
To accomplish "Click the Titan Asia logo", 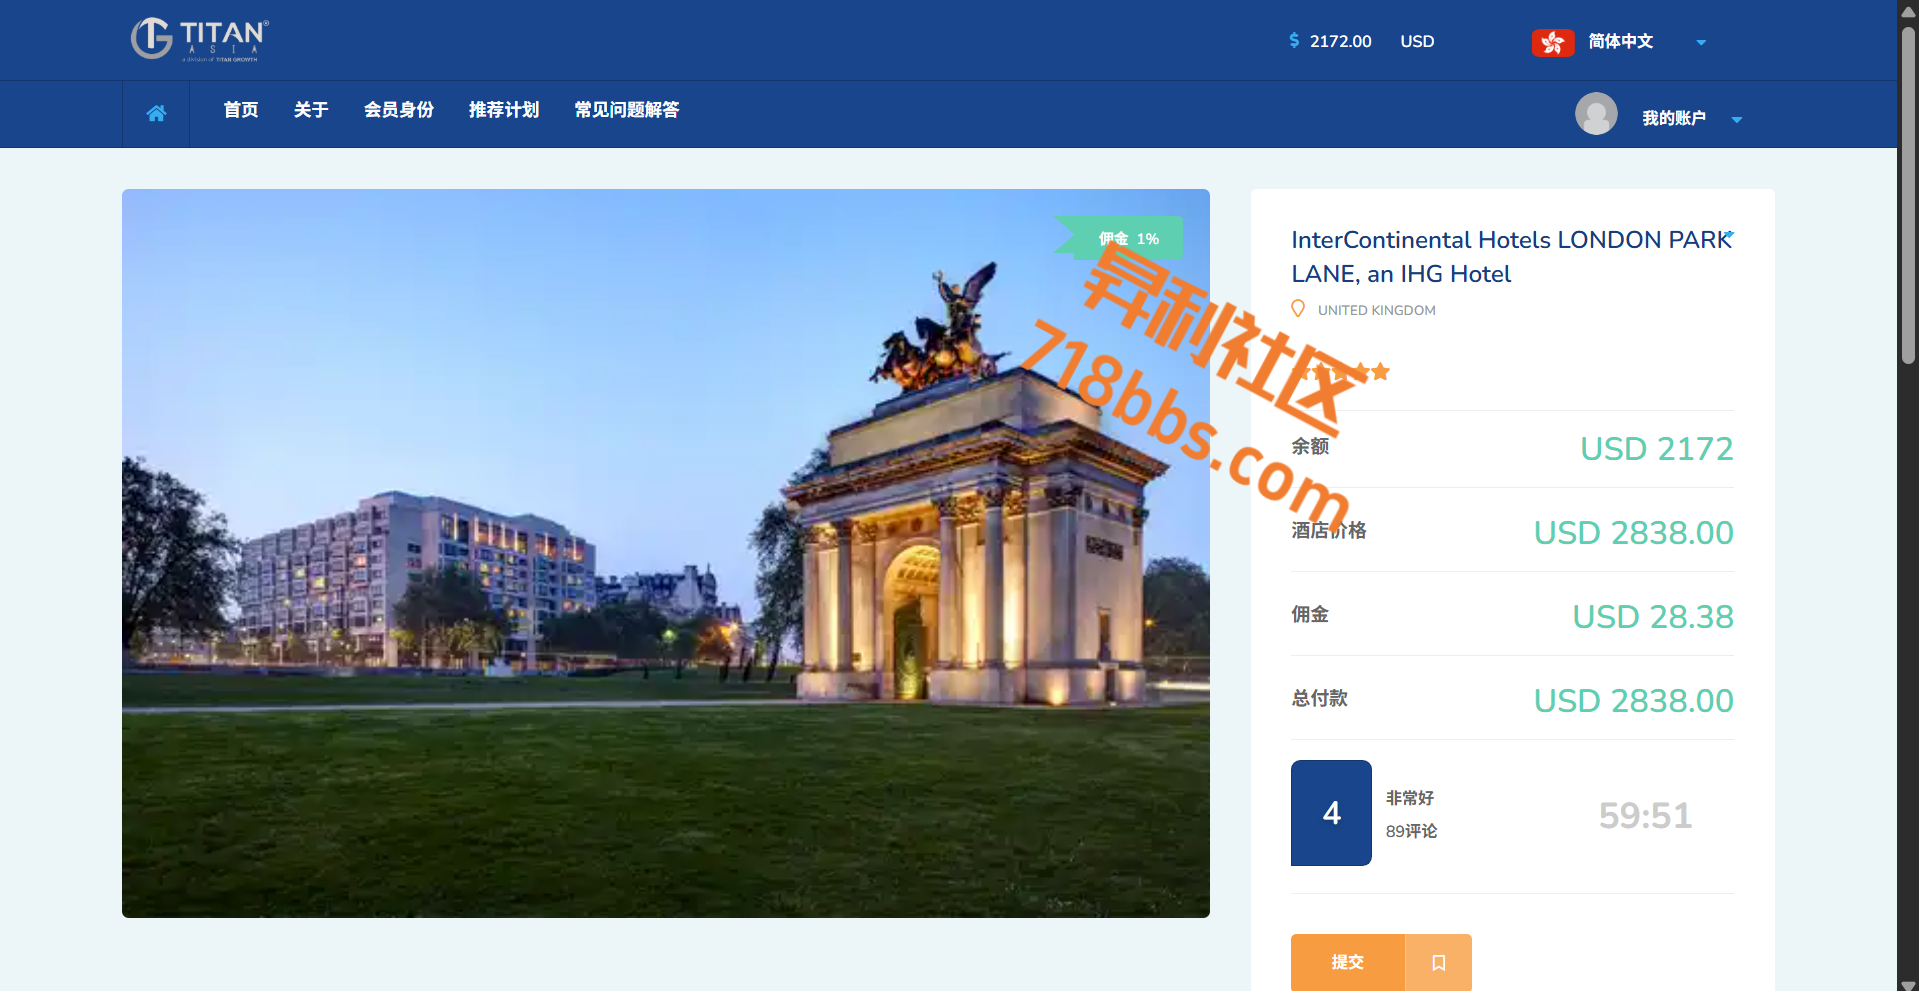I will 200,40.
